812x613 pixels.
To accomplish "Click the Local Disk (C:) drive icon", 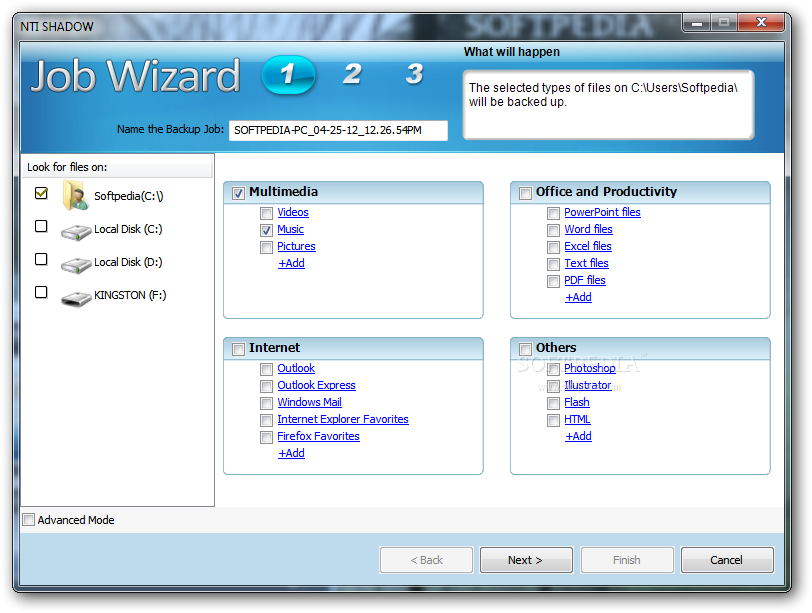I will (x=76, y=232).
